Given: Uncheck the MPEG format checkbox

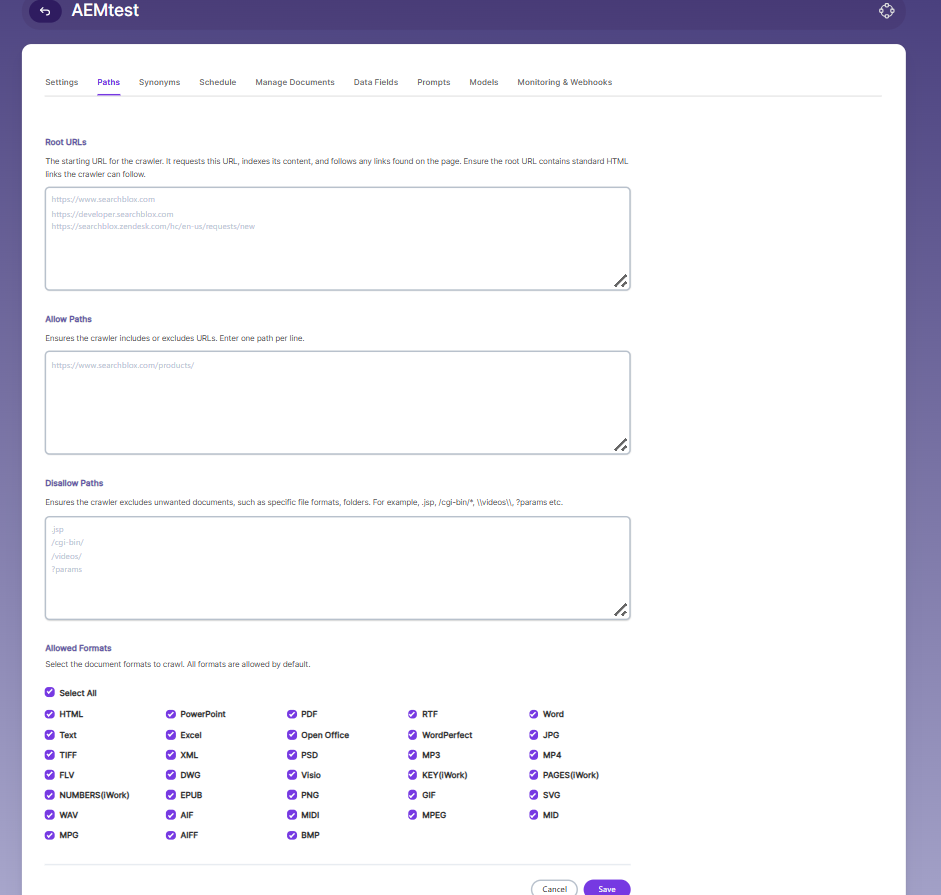Looking at the screenshot, I should [x=412, y=815].
